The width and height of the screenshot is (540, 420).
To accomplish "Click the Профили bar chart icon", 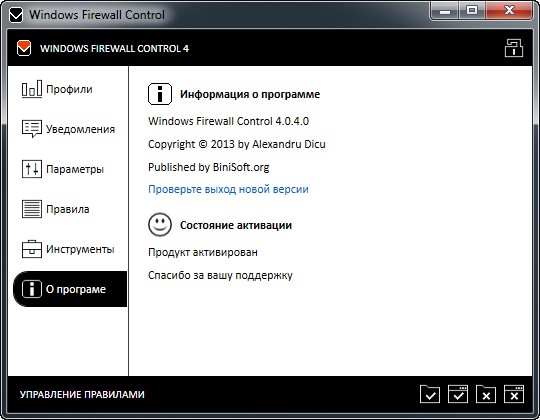I will (x=32, y=89).
